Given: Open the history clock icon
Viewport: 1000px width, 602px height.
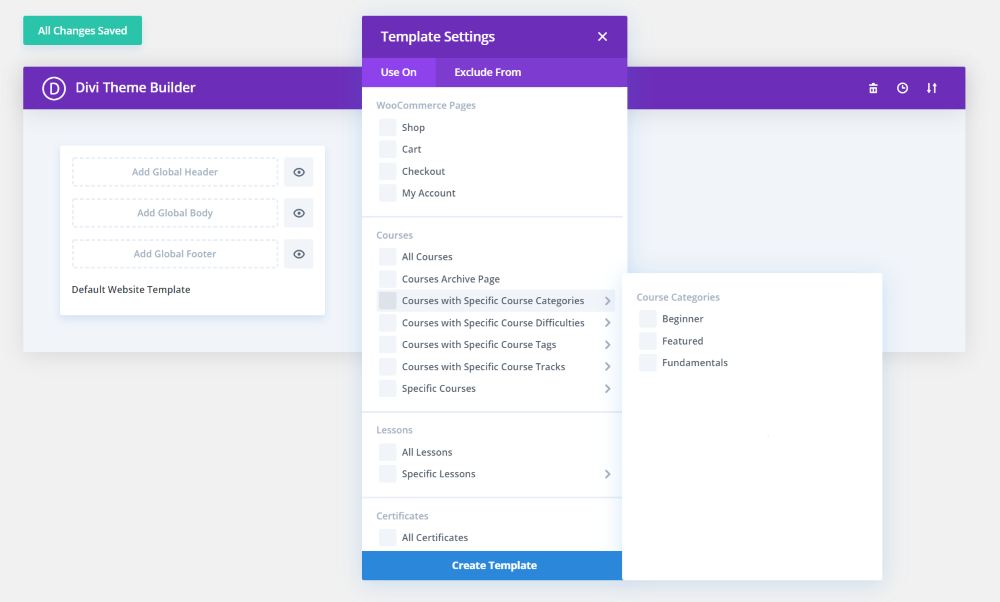Looking at the screenshot, I should [x=902, y=88].
